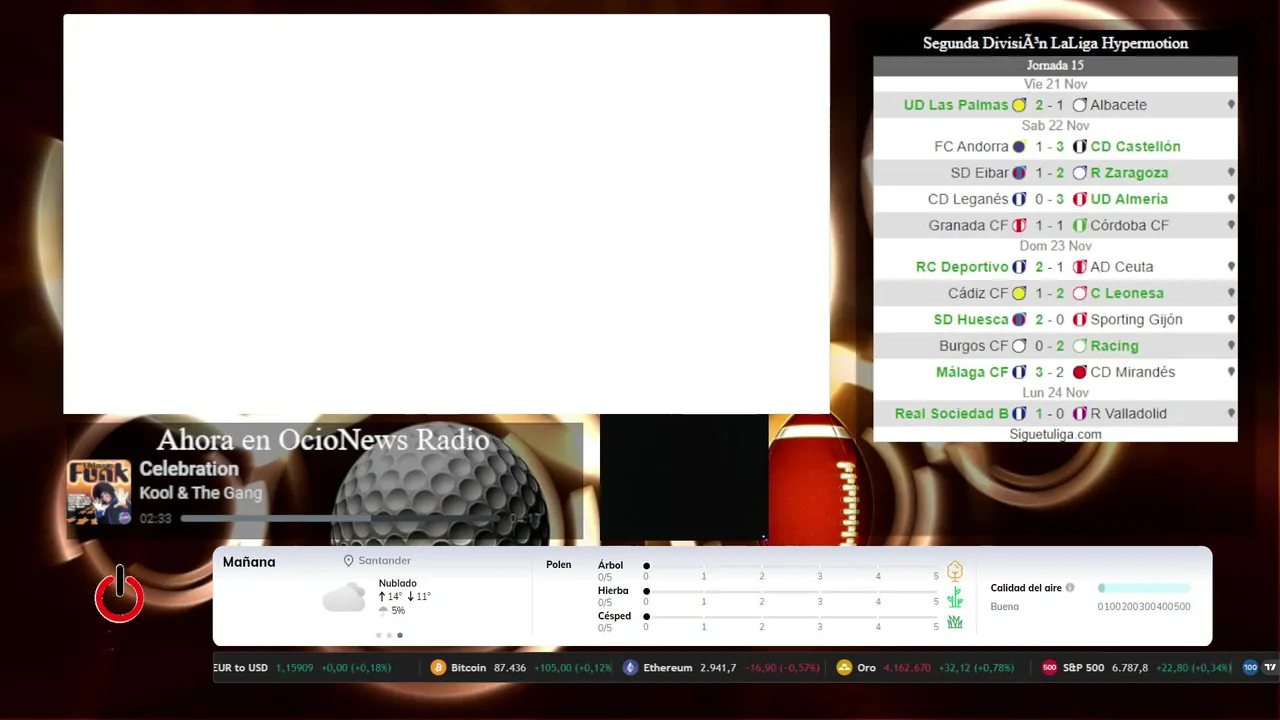Viewport: 1280px width, 720px height.
Task: Click the Racing team badge
Action: (1079, 346)
